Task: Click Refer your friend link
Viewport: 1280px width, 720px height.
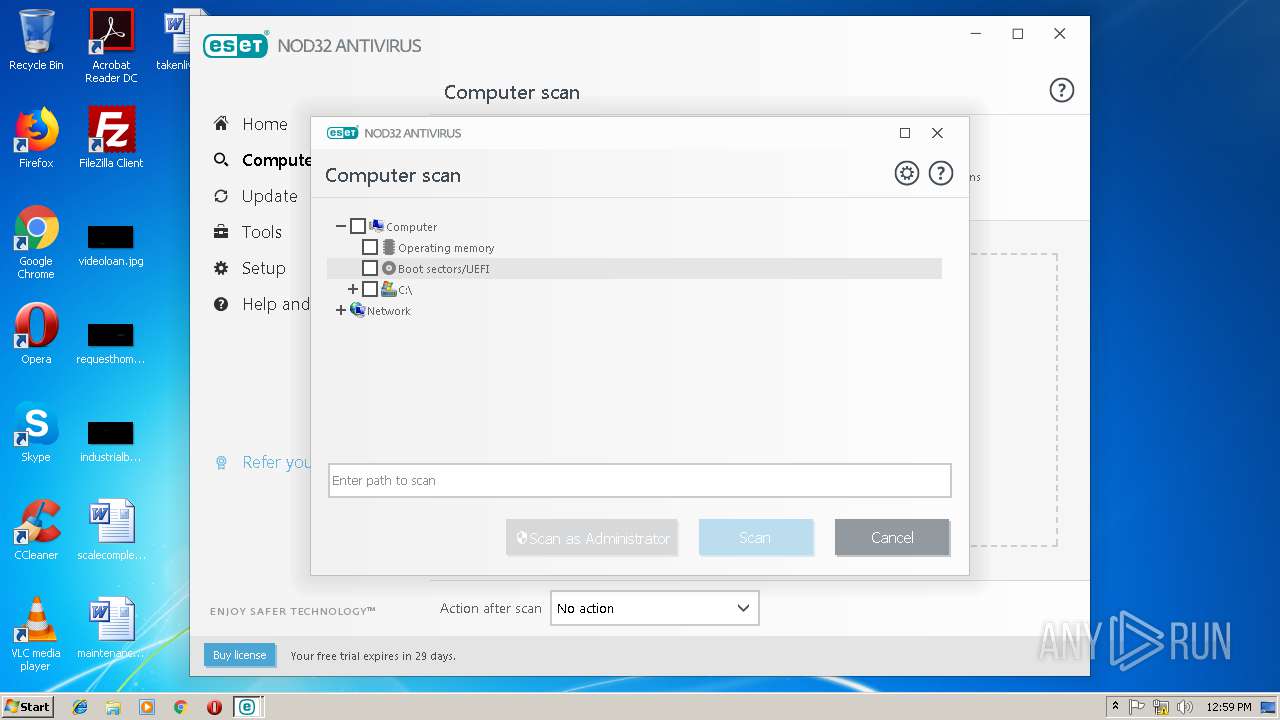Action: point(276,462)
